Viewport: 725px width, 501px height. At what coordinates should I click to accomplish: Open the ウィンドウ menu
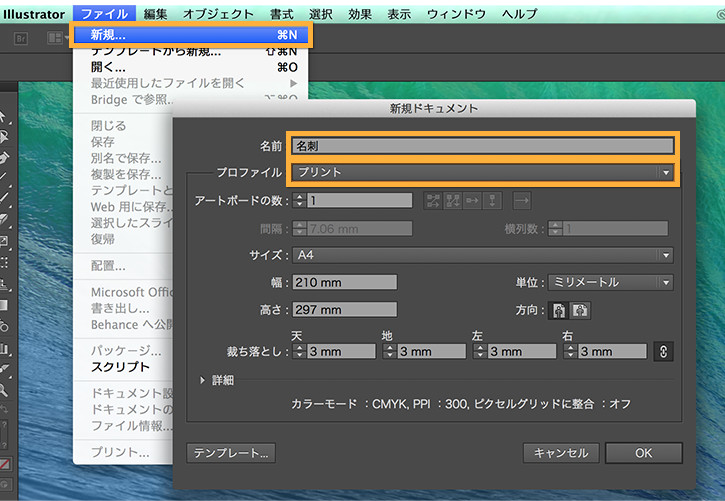tap(456, 14)
